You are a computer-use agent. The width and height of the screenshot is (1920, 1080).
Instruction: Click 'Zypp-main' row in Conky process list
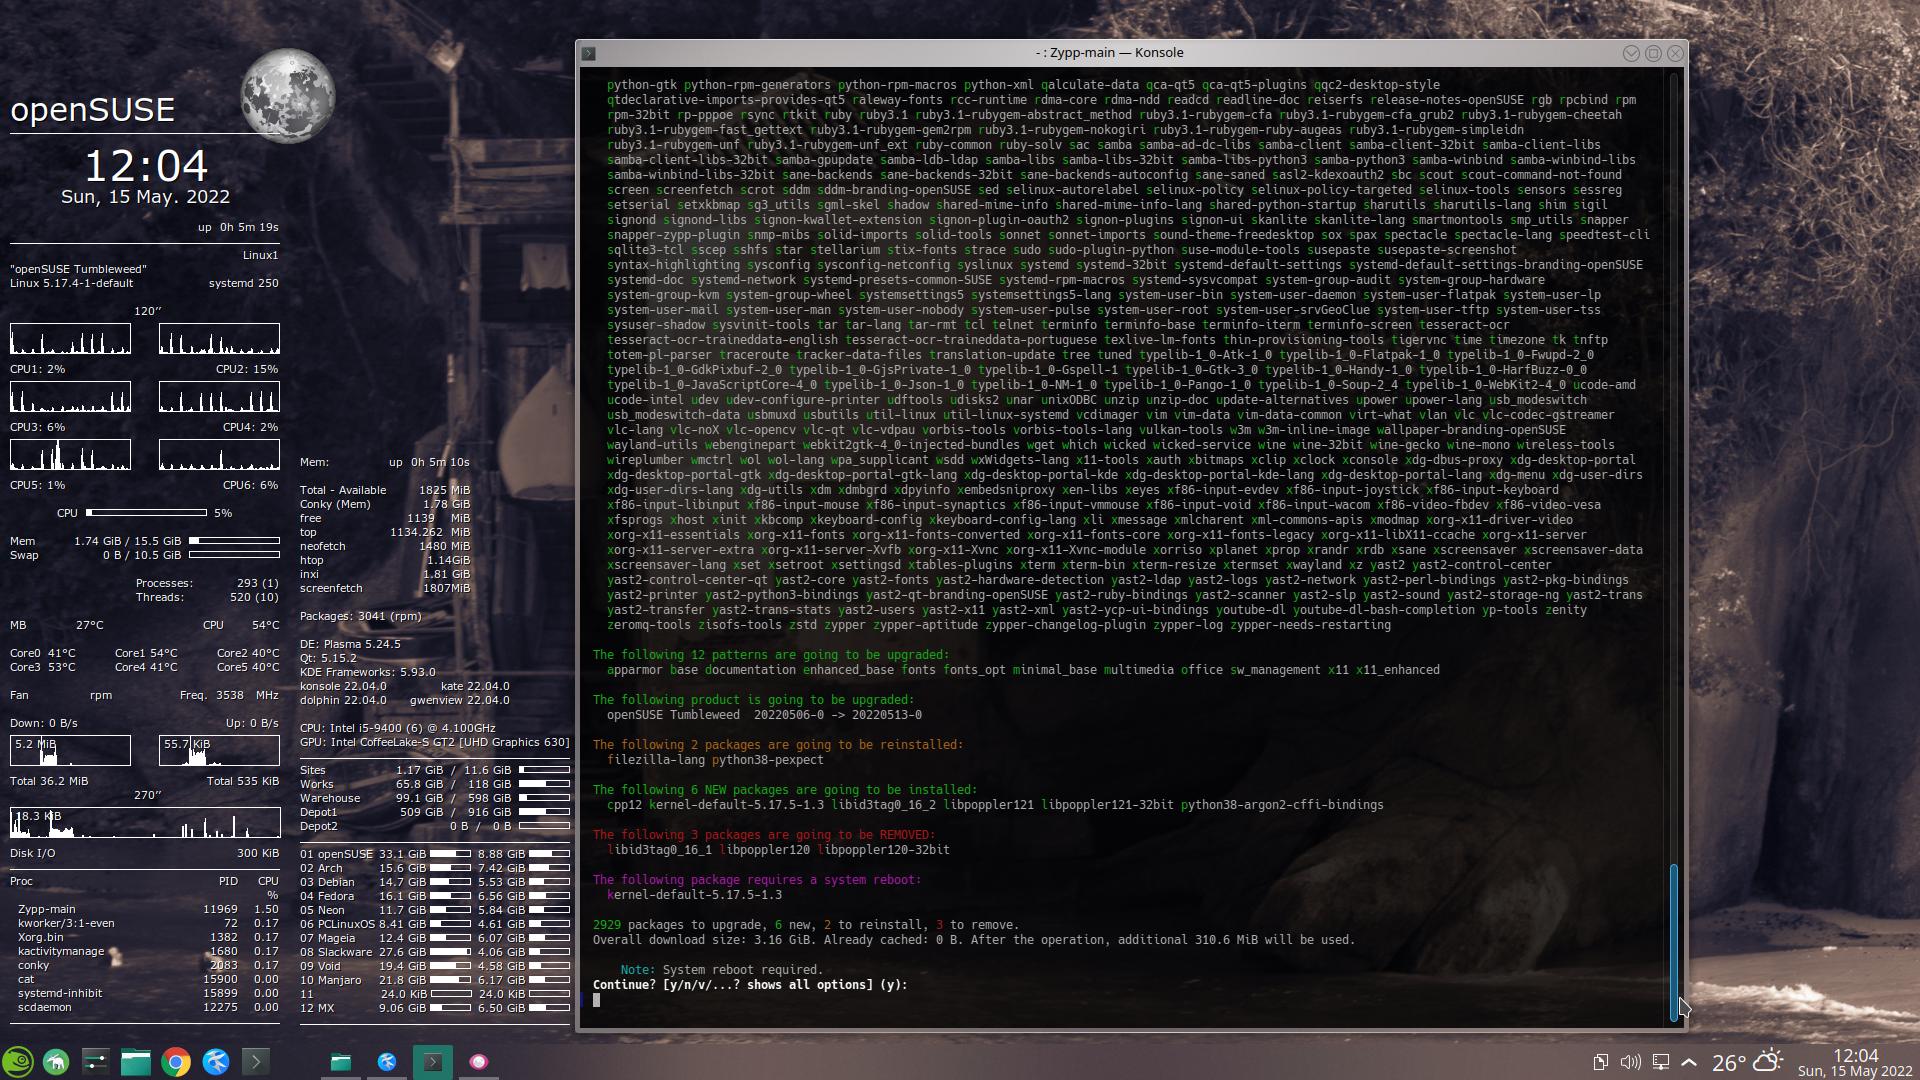pyautogui.click(x=148, y=910)
